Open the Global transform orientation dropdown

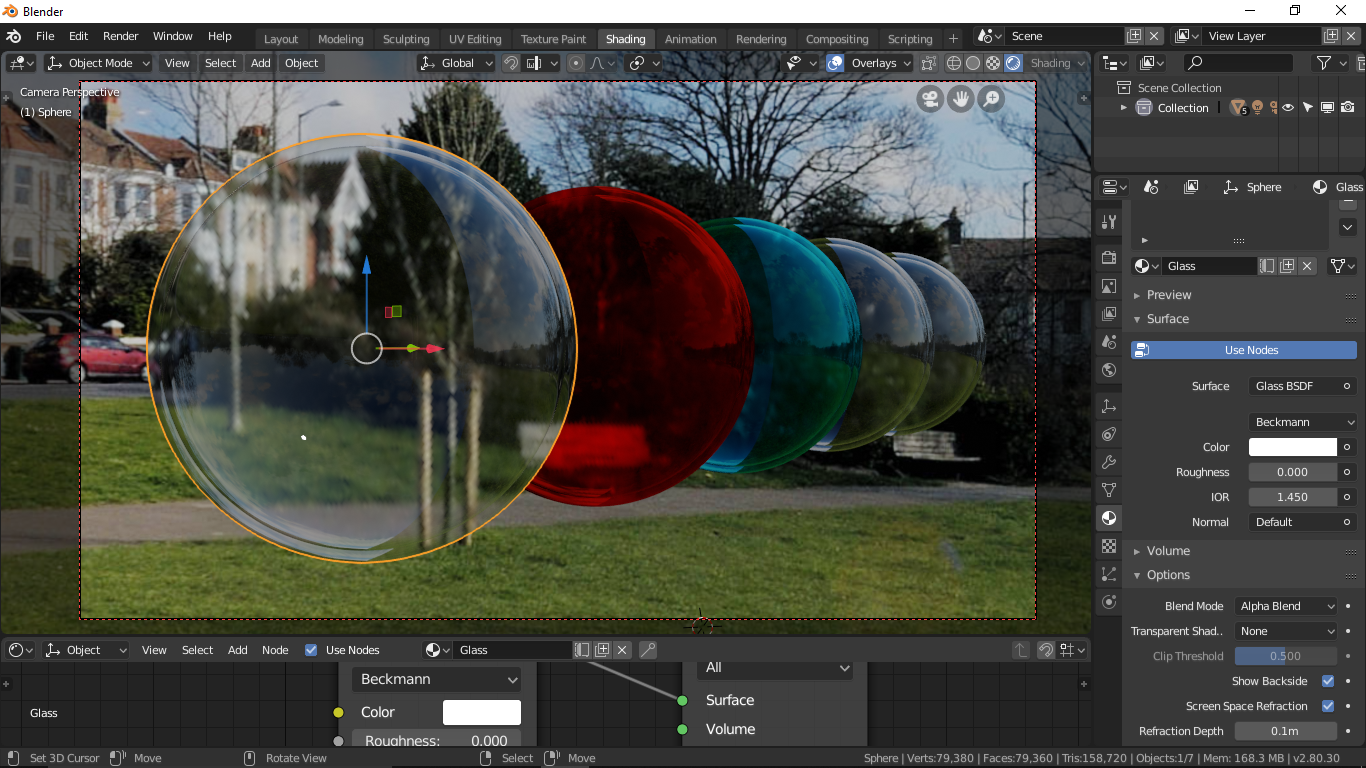point(457,63)
